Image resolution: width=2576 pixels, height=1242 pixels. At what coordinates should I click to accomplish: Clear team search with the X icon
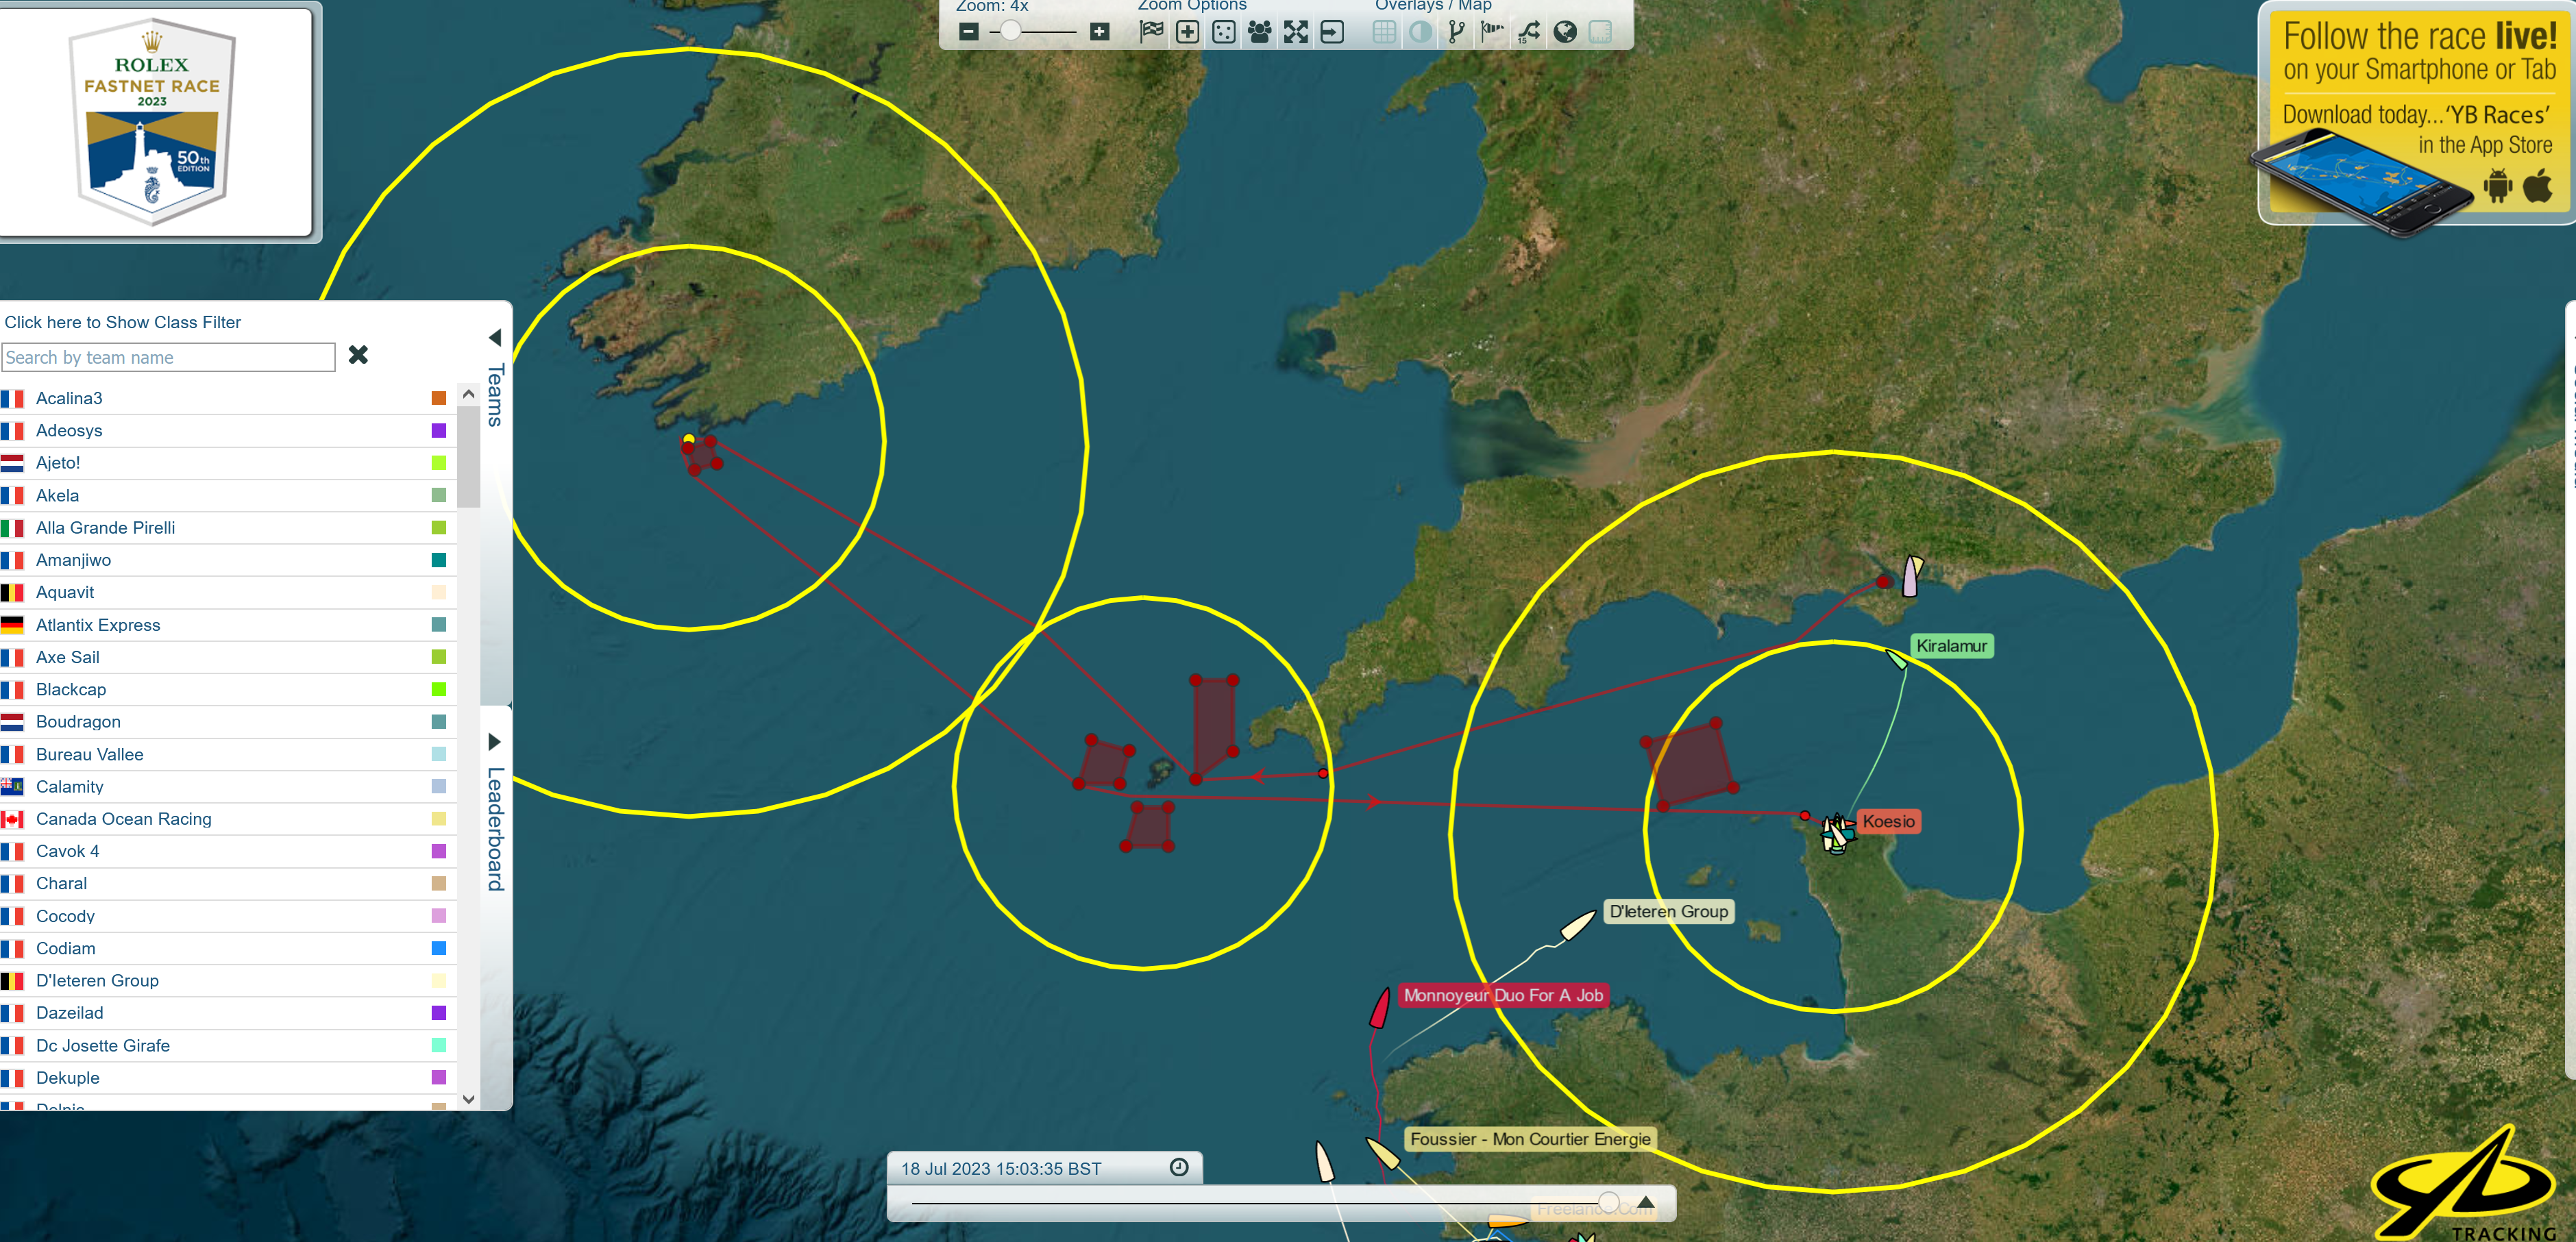pyautogui.click(x=358, y=355)
